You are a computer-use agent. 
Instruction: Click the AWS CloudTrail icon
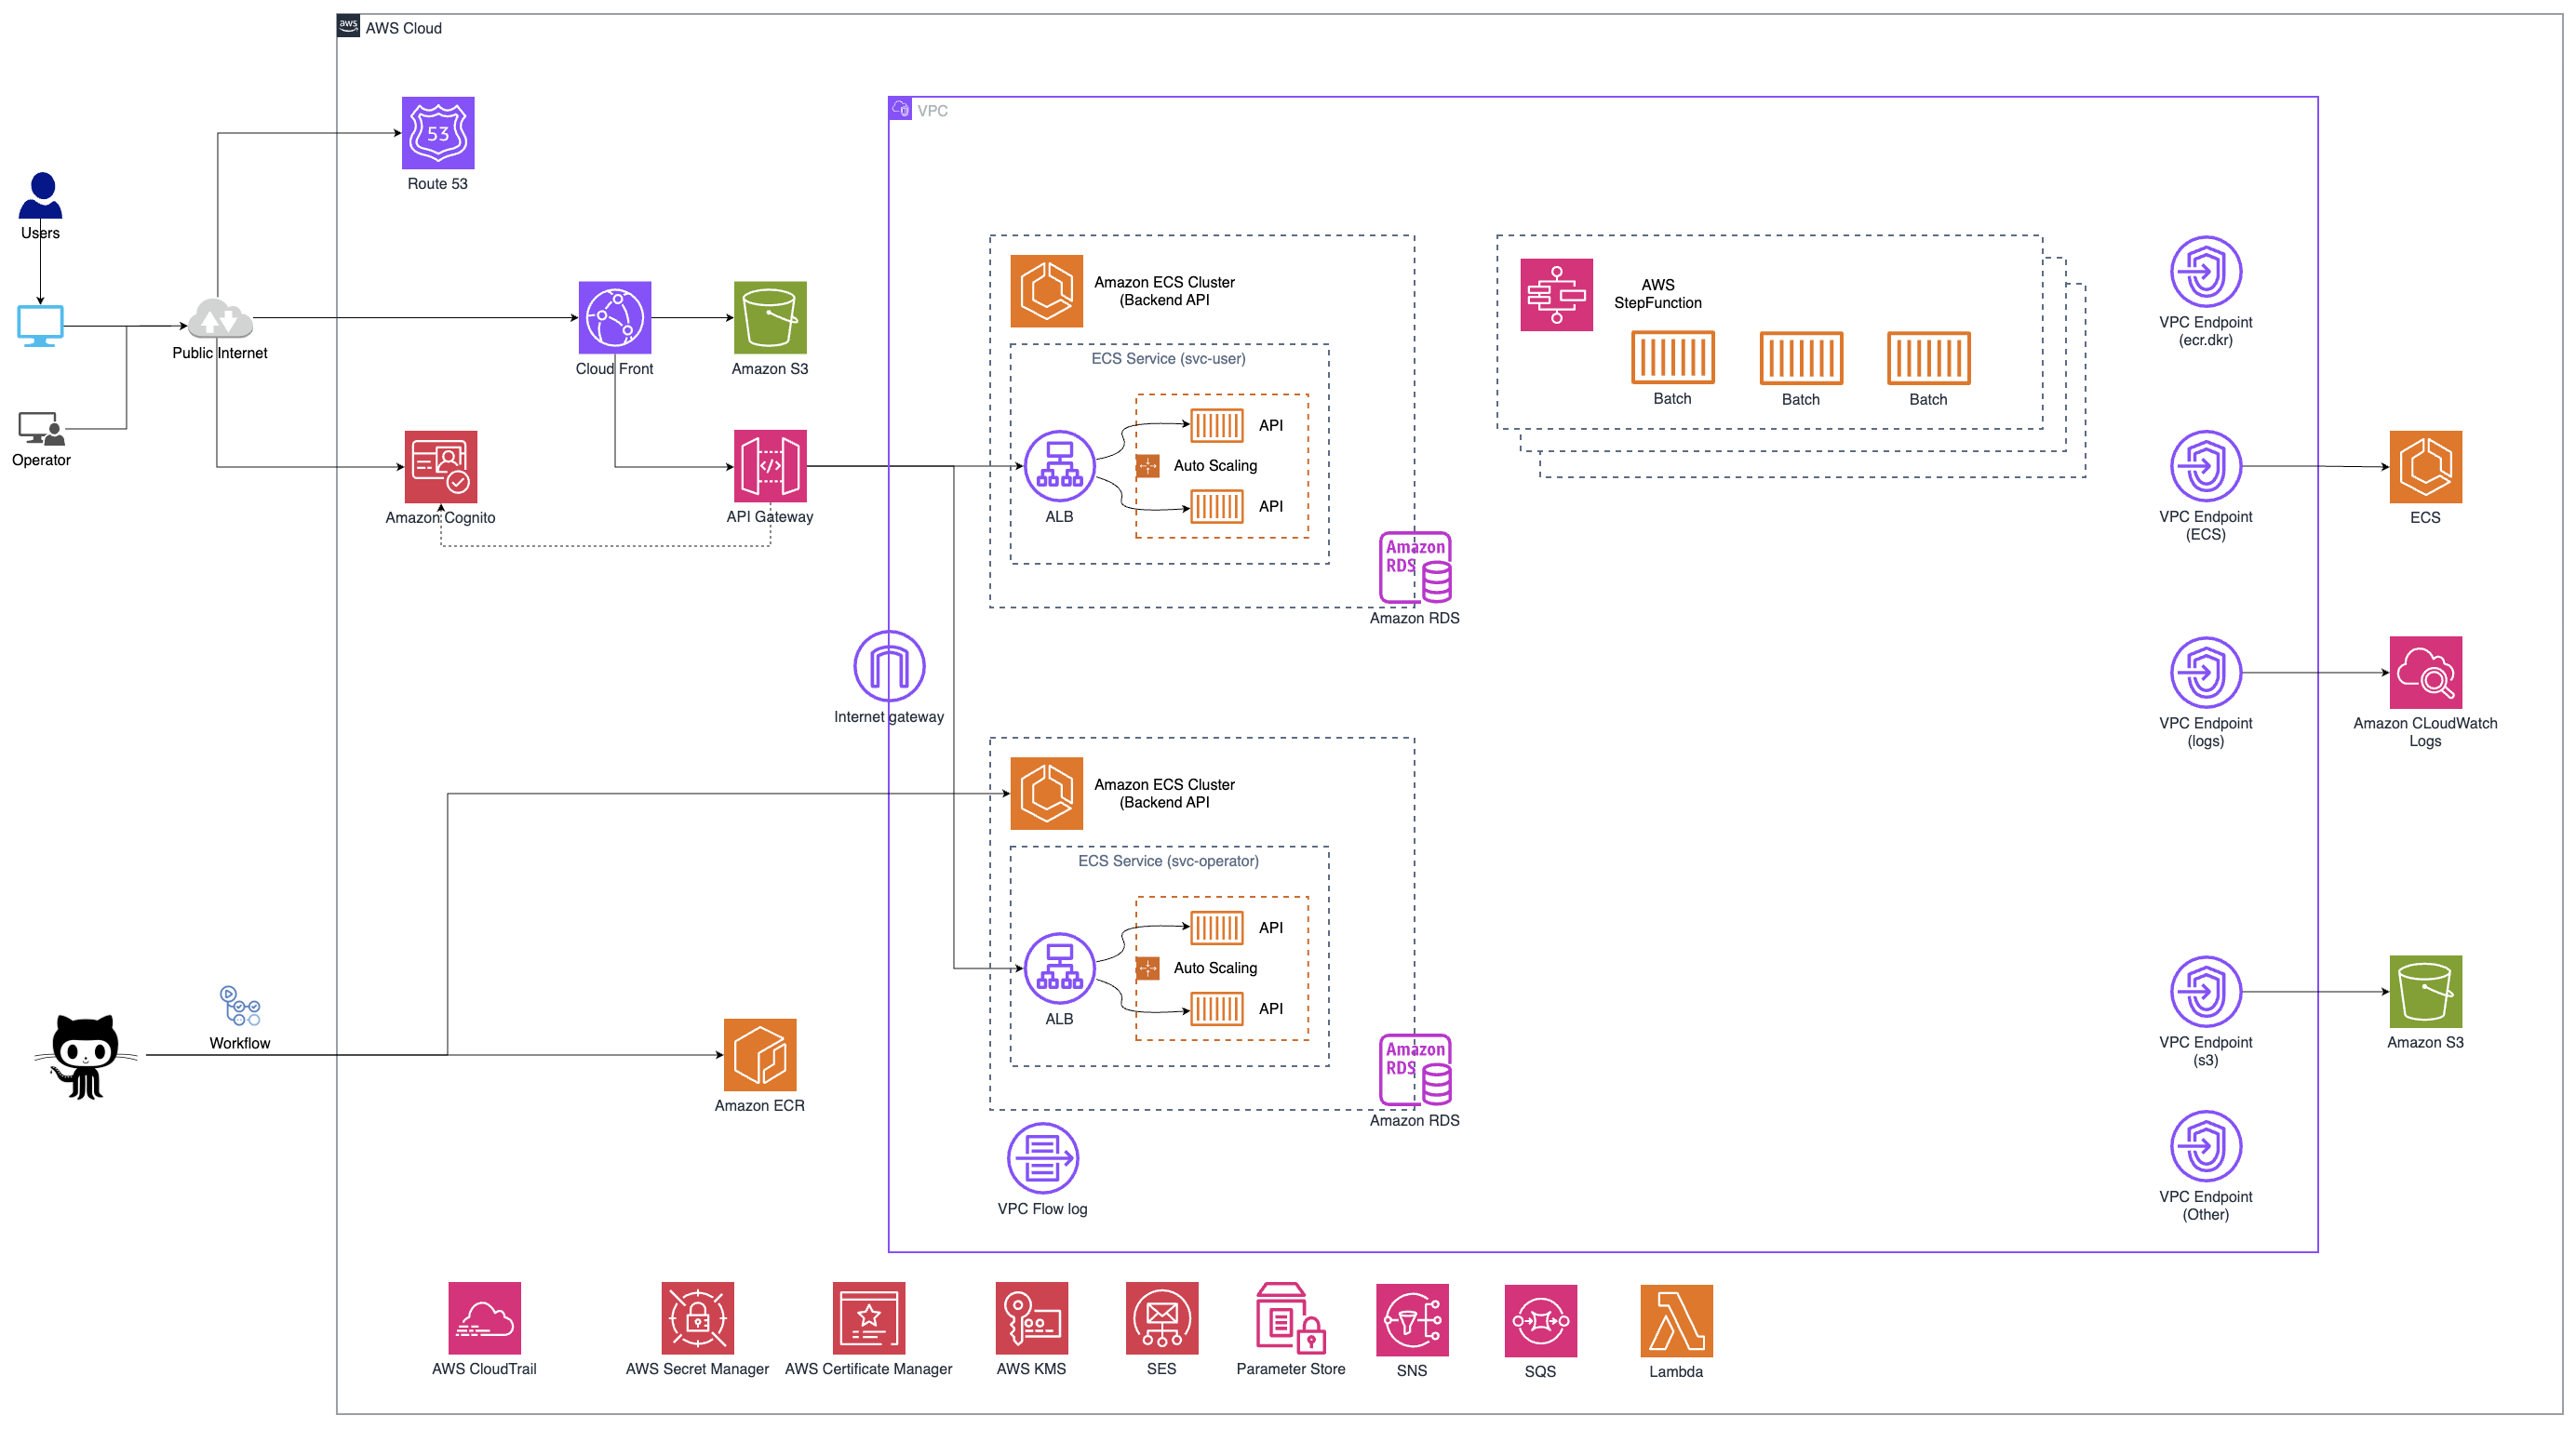[x=484, y=1317]
